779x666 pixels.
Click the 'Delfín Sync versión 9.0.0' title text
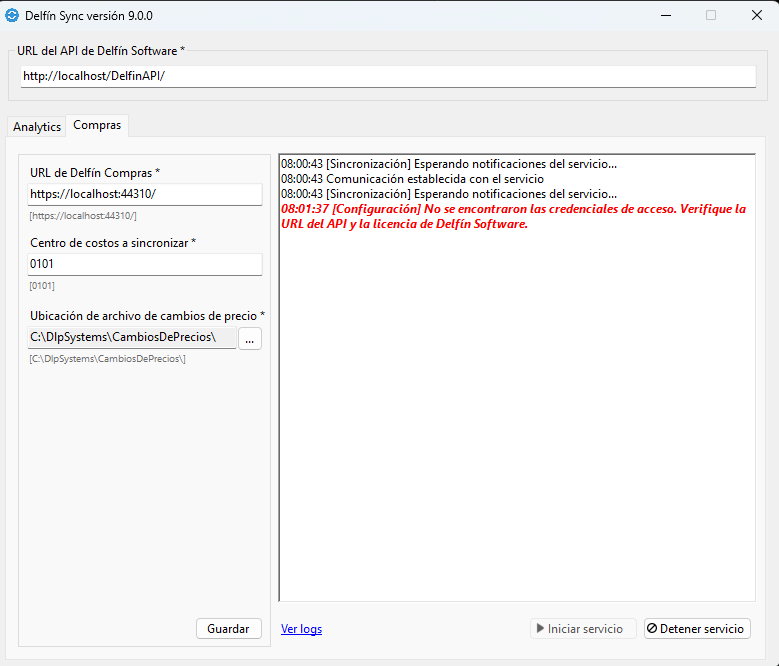[89, 16]
